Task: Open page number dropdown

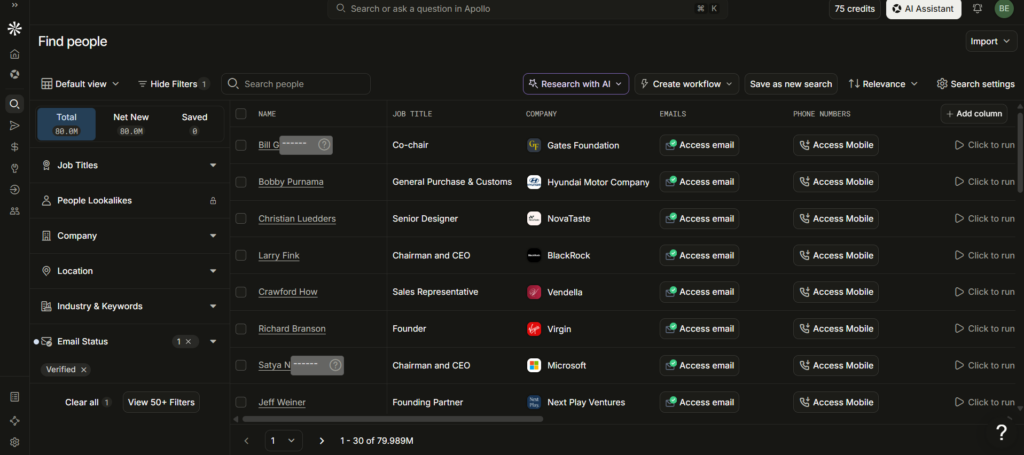Action: click(x=283, y=441)
